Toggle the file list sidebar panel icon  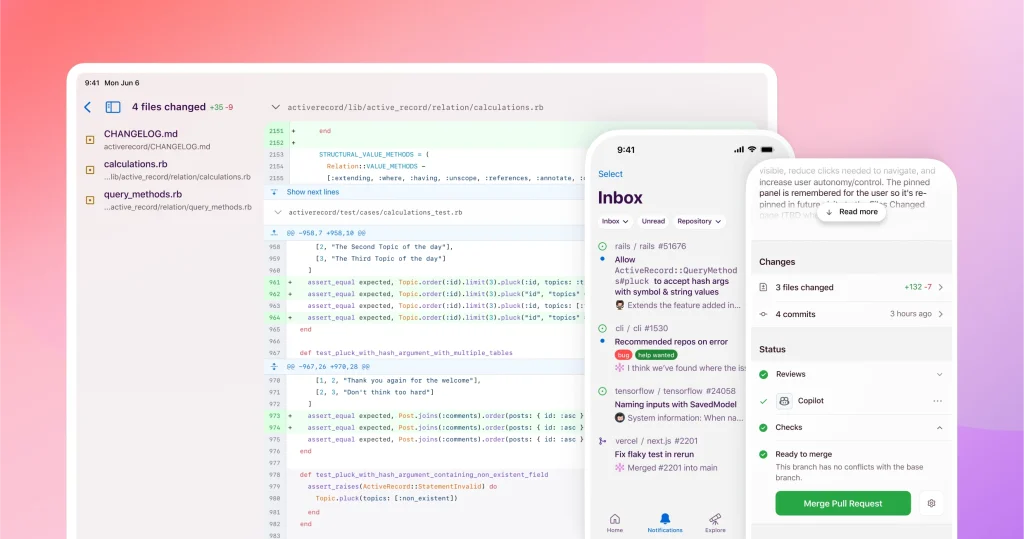[113, 107]
